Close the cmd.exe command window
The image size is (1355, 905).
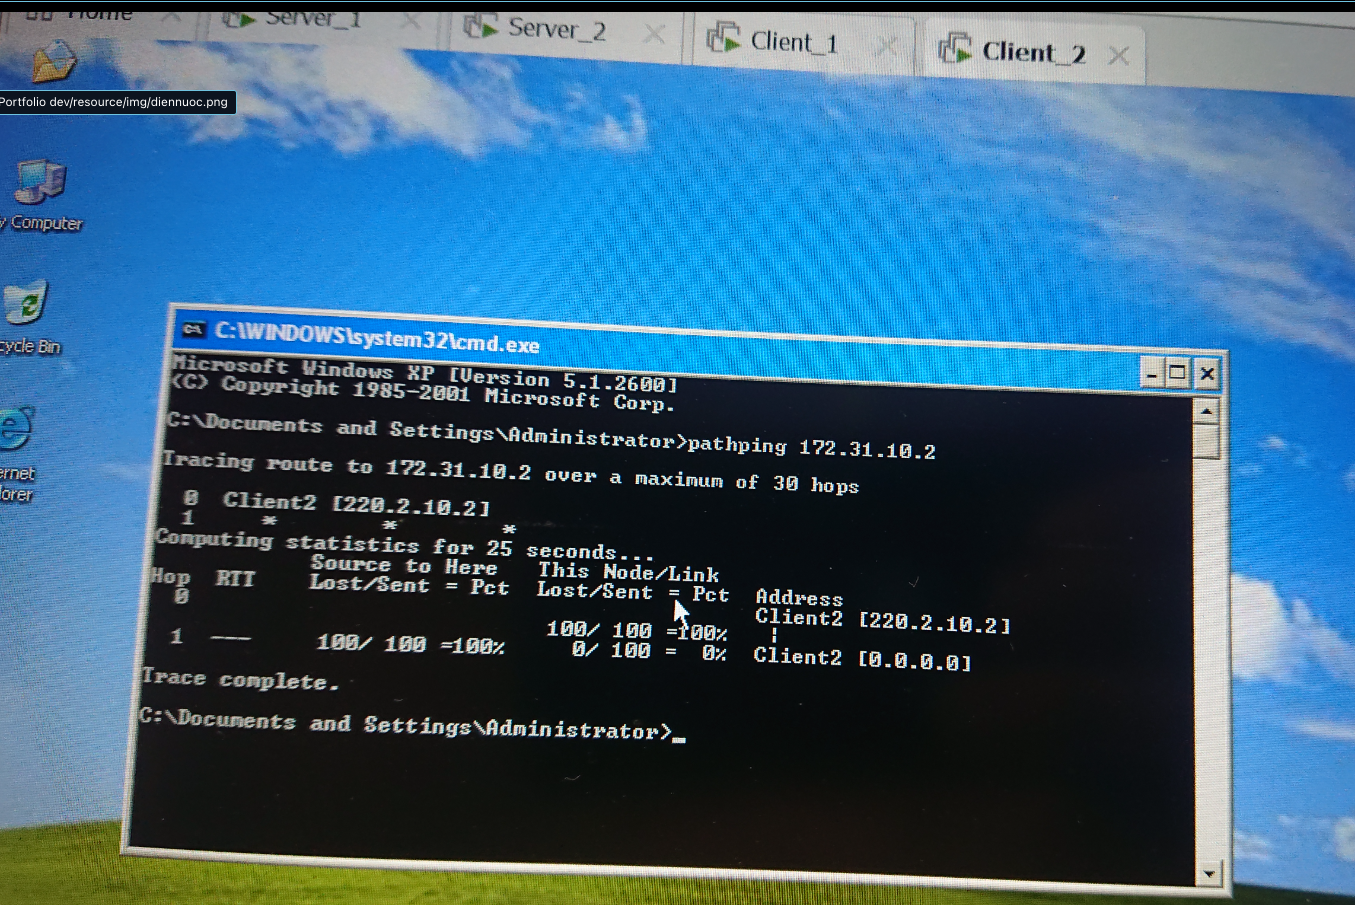tap(1207, 374)
